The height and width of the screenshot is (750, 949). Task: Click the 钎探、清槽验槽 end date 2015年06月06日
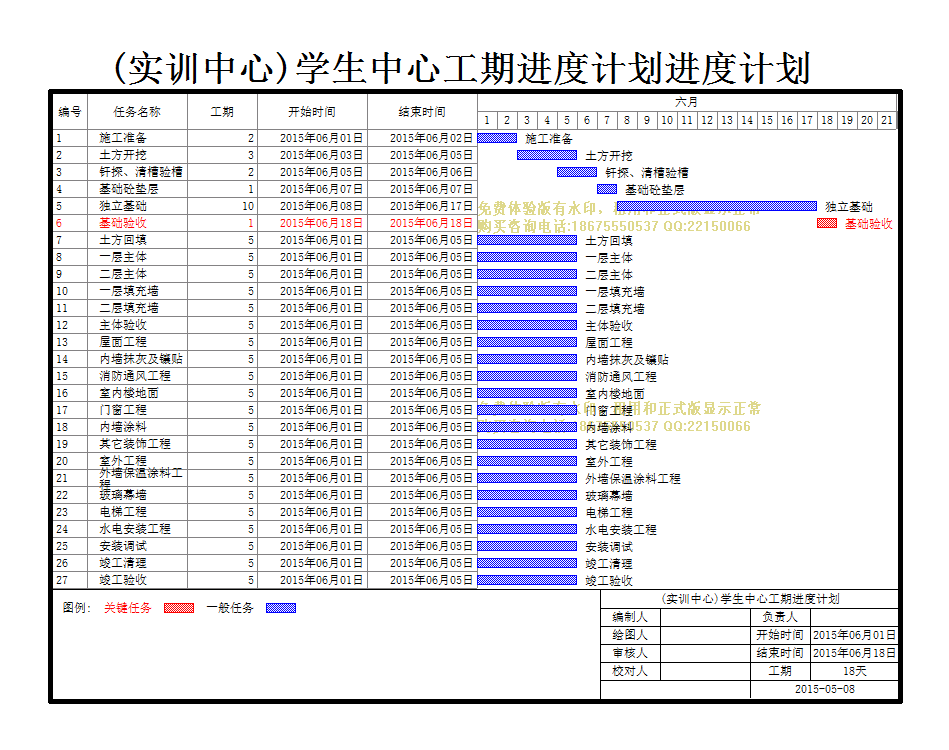click(432, 172)
